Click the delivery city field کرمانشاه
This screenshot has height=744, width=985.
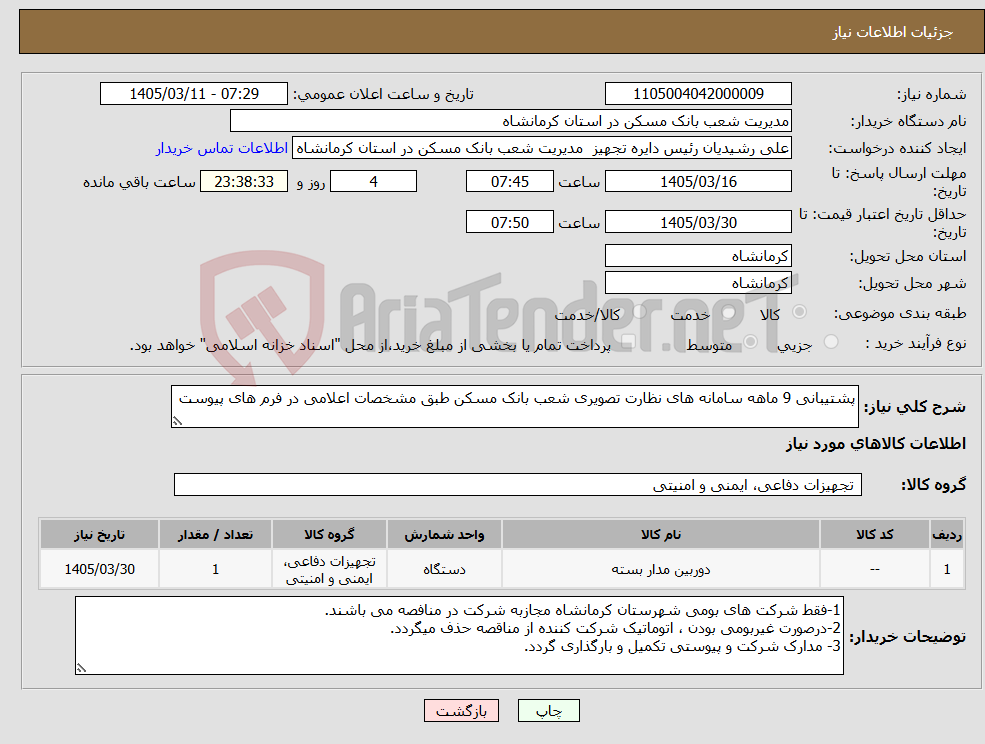[698, 283]
